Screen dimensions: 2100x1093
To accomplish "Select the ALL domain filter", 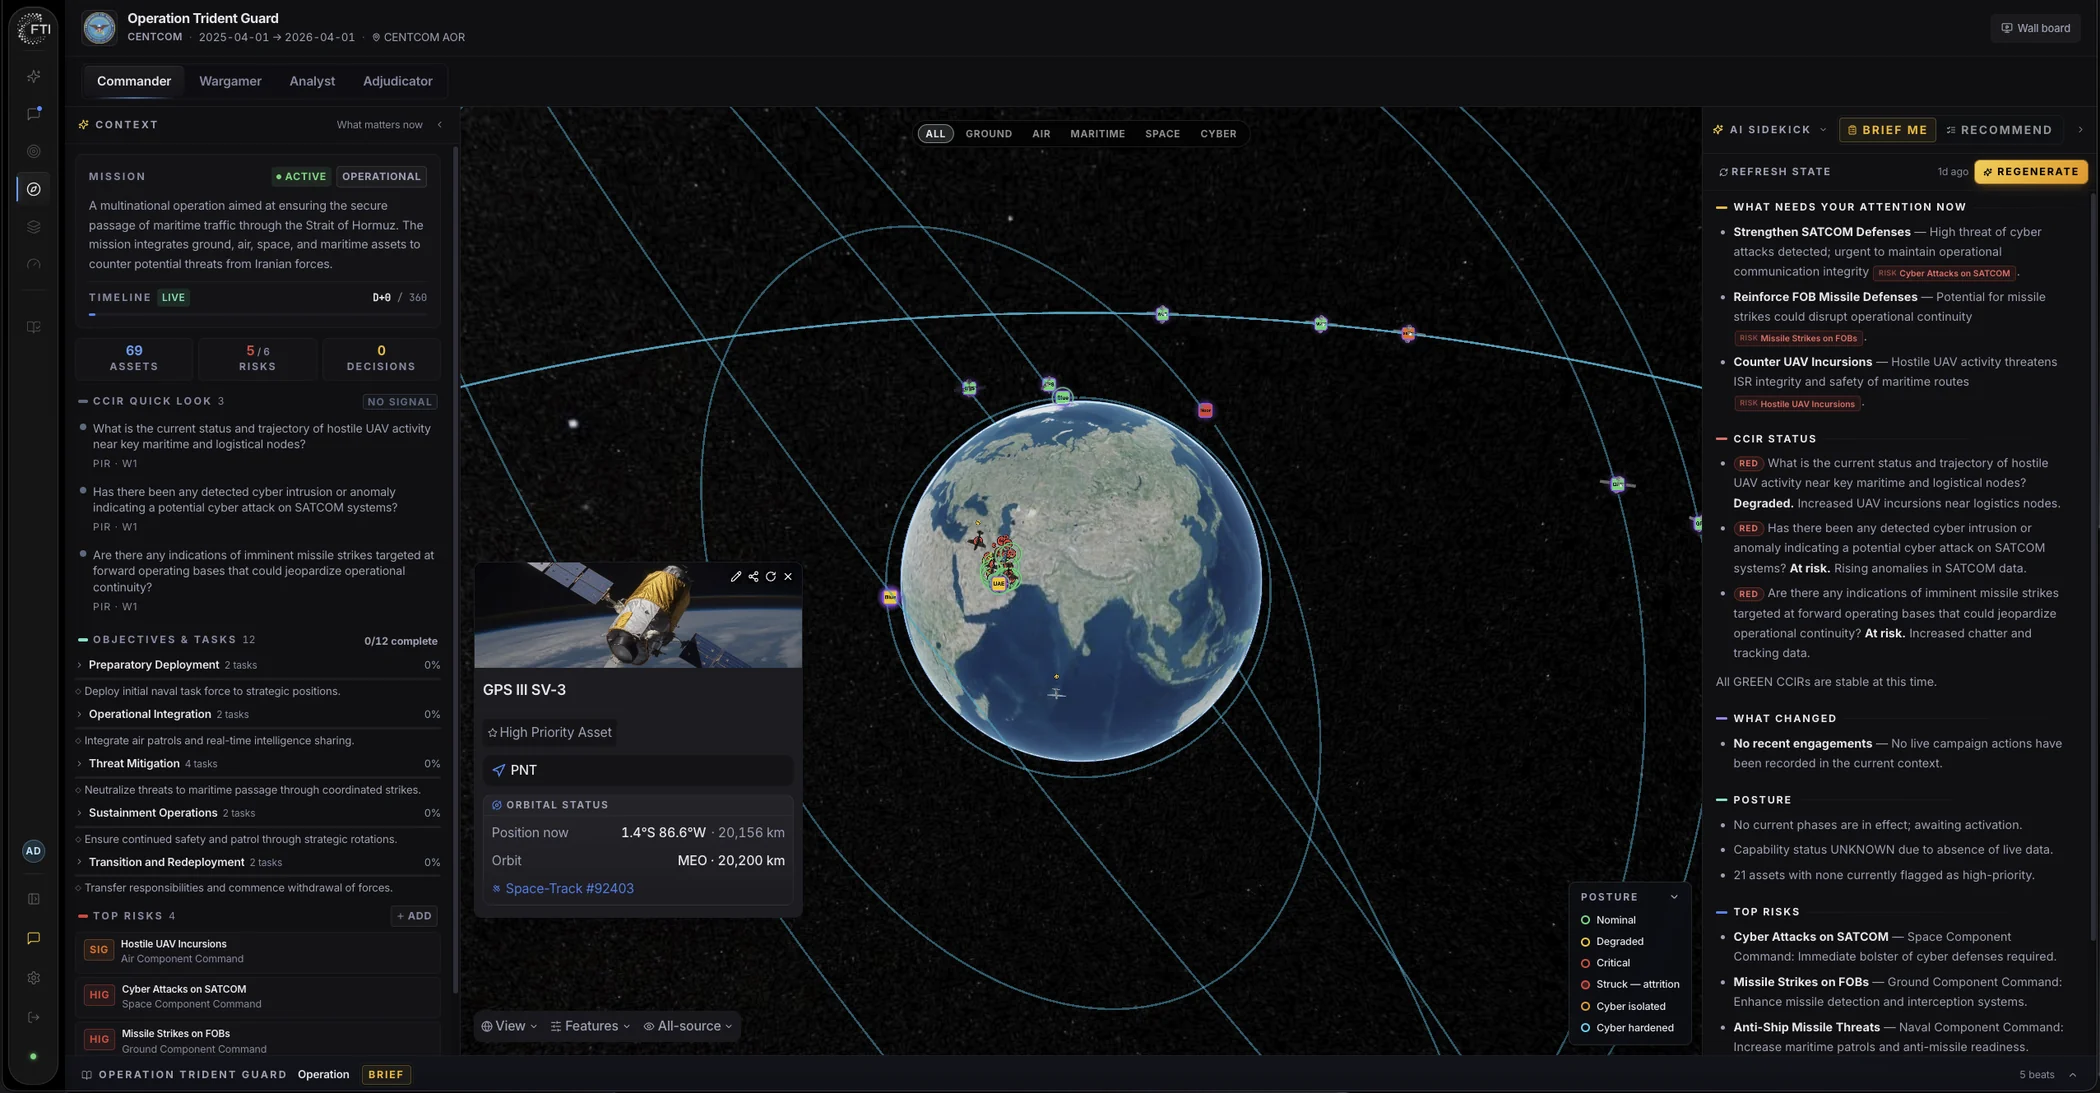I will click(x=935, y=134).
